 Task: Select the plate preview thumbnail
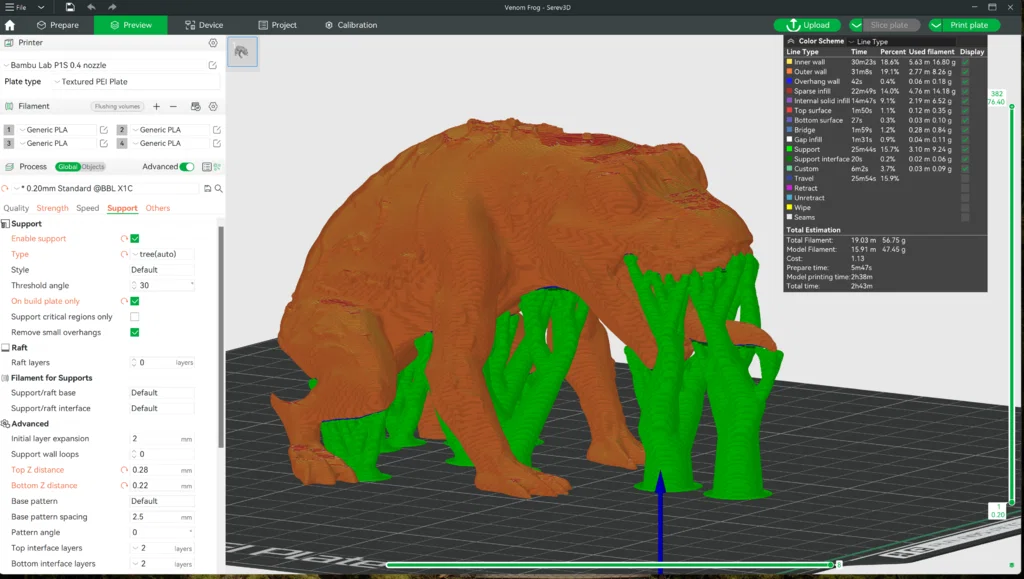(x=241, y=51)
